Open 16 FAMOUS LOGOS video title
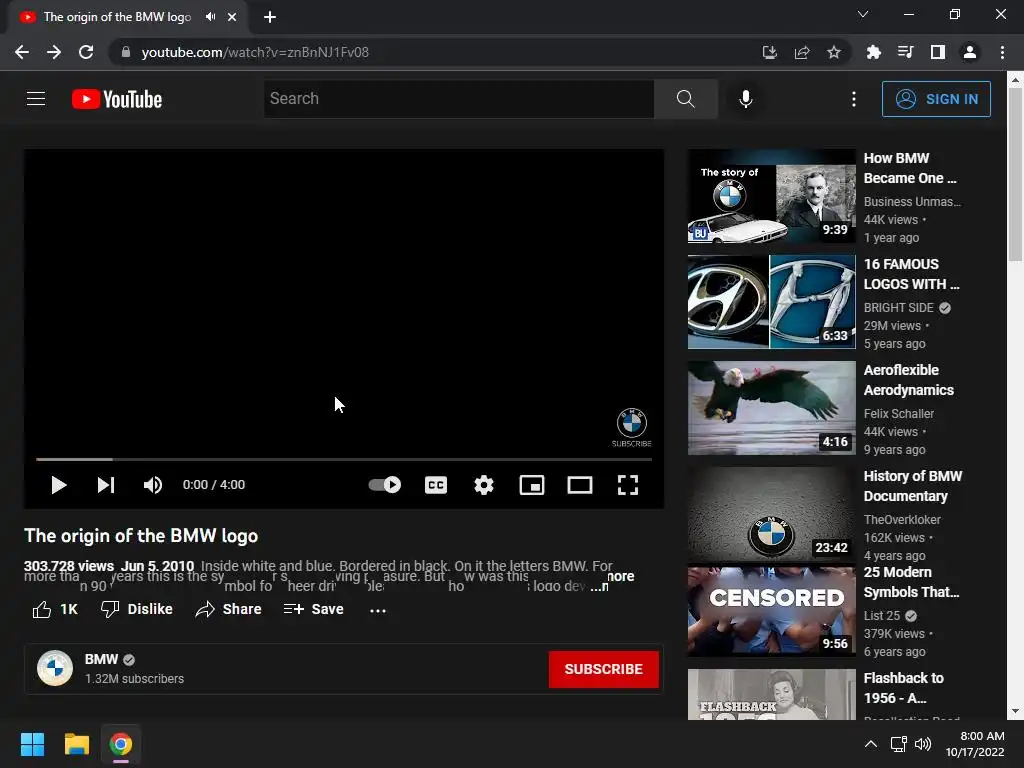The width and height of the screenshot is (1024, 768). (911, 274)
